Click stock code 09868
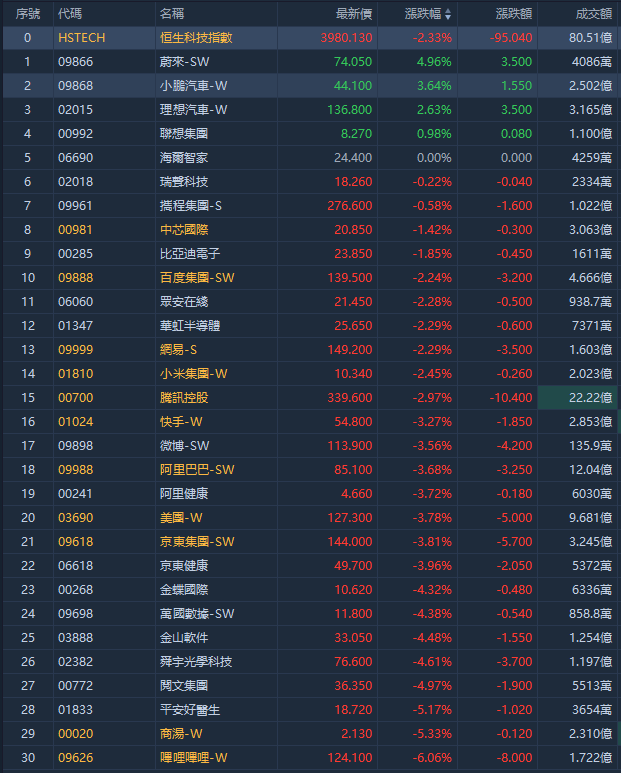The image size is (621, 773). click(x=75, y=86)
